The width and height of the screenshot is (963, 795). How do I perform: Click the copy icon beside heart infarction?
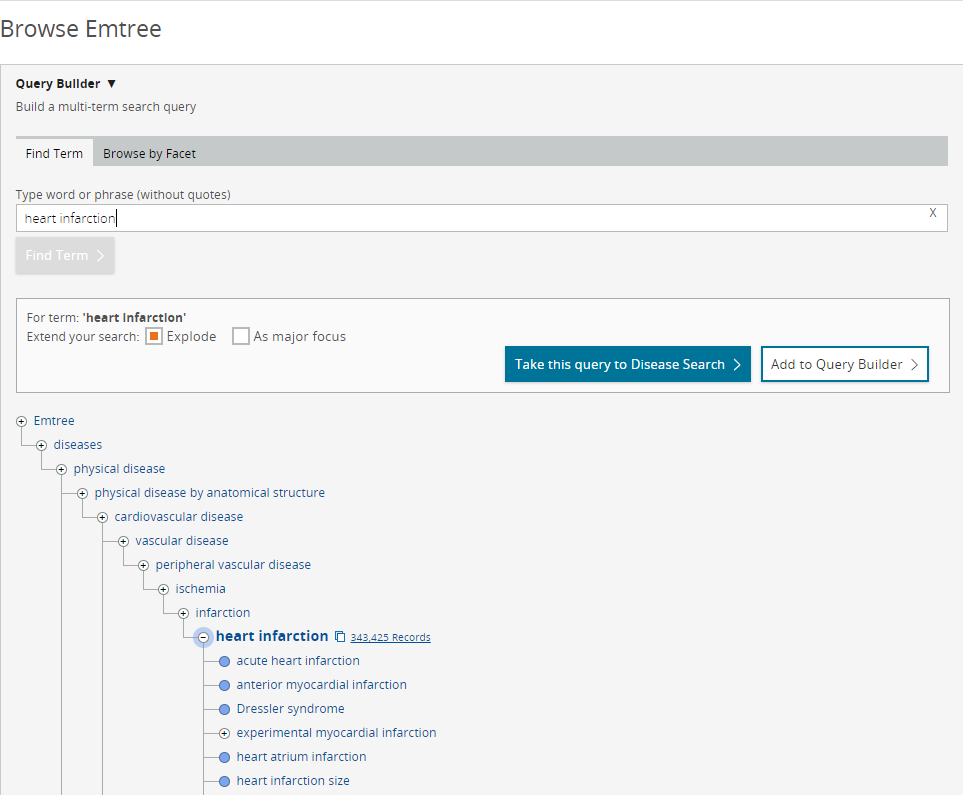[x=340, y=637]
